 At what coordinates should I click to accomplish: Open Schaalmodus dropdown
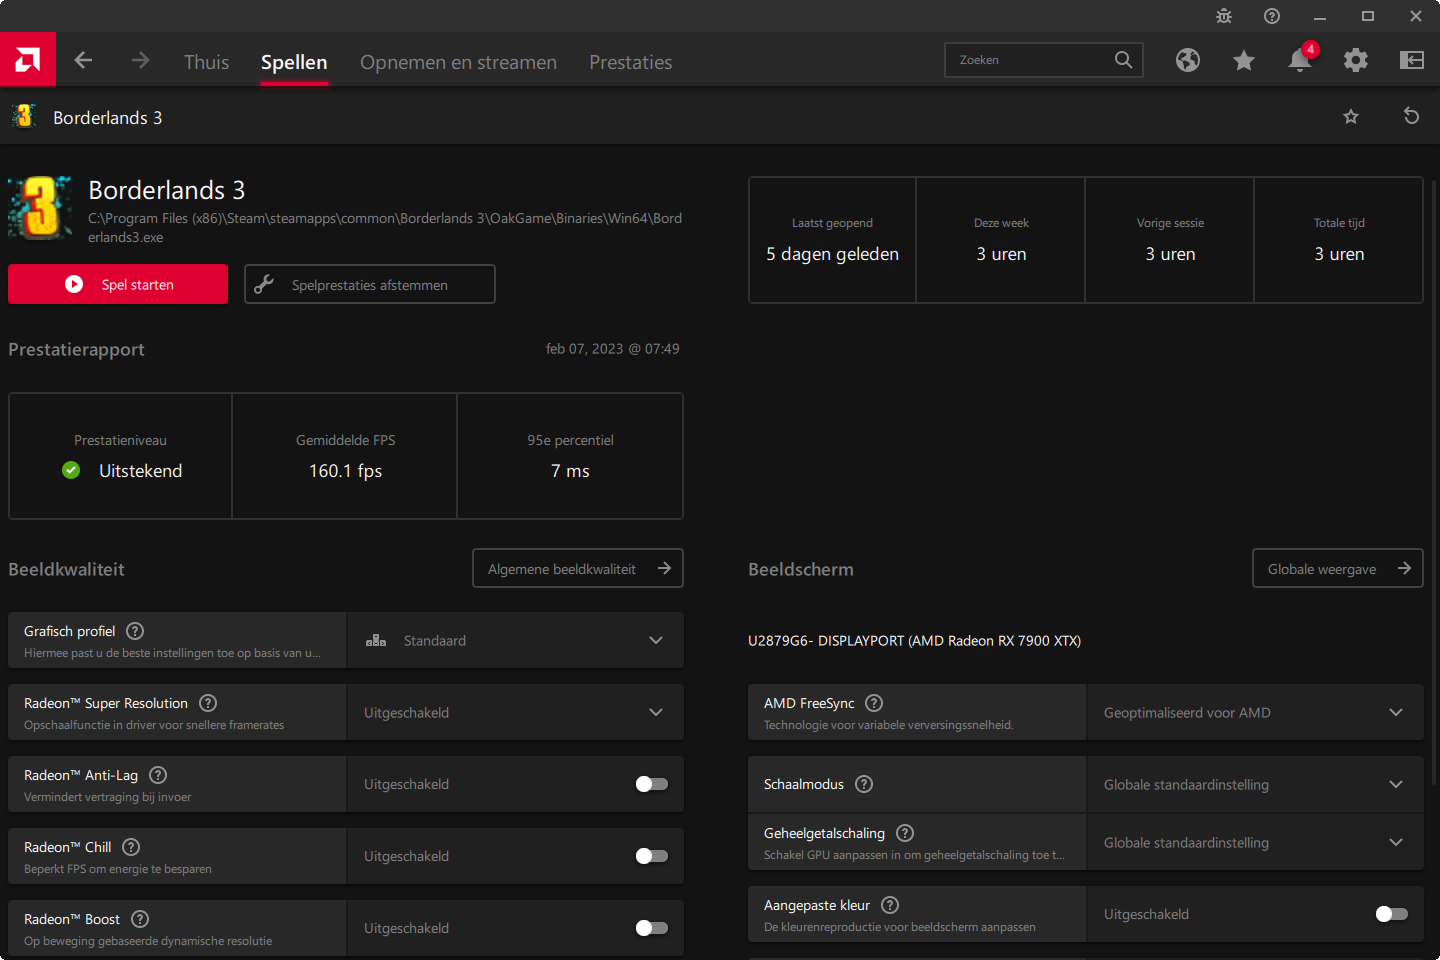pyautogui.click(x=1255, y=784)
